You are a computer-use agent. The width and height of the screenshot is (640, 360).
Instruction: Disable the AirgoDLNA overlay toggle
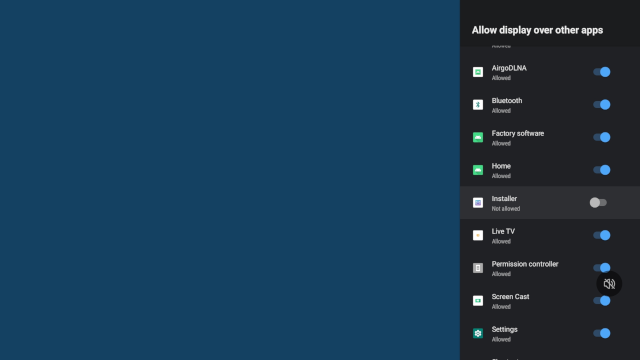click(602, 72)
